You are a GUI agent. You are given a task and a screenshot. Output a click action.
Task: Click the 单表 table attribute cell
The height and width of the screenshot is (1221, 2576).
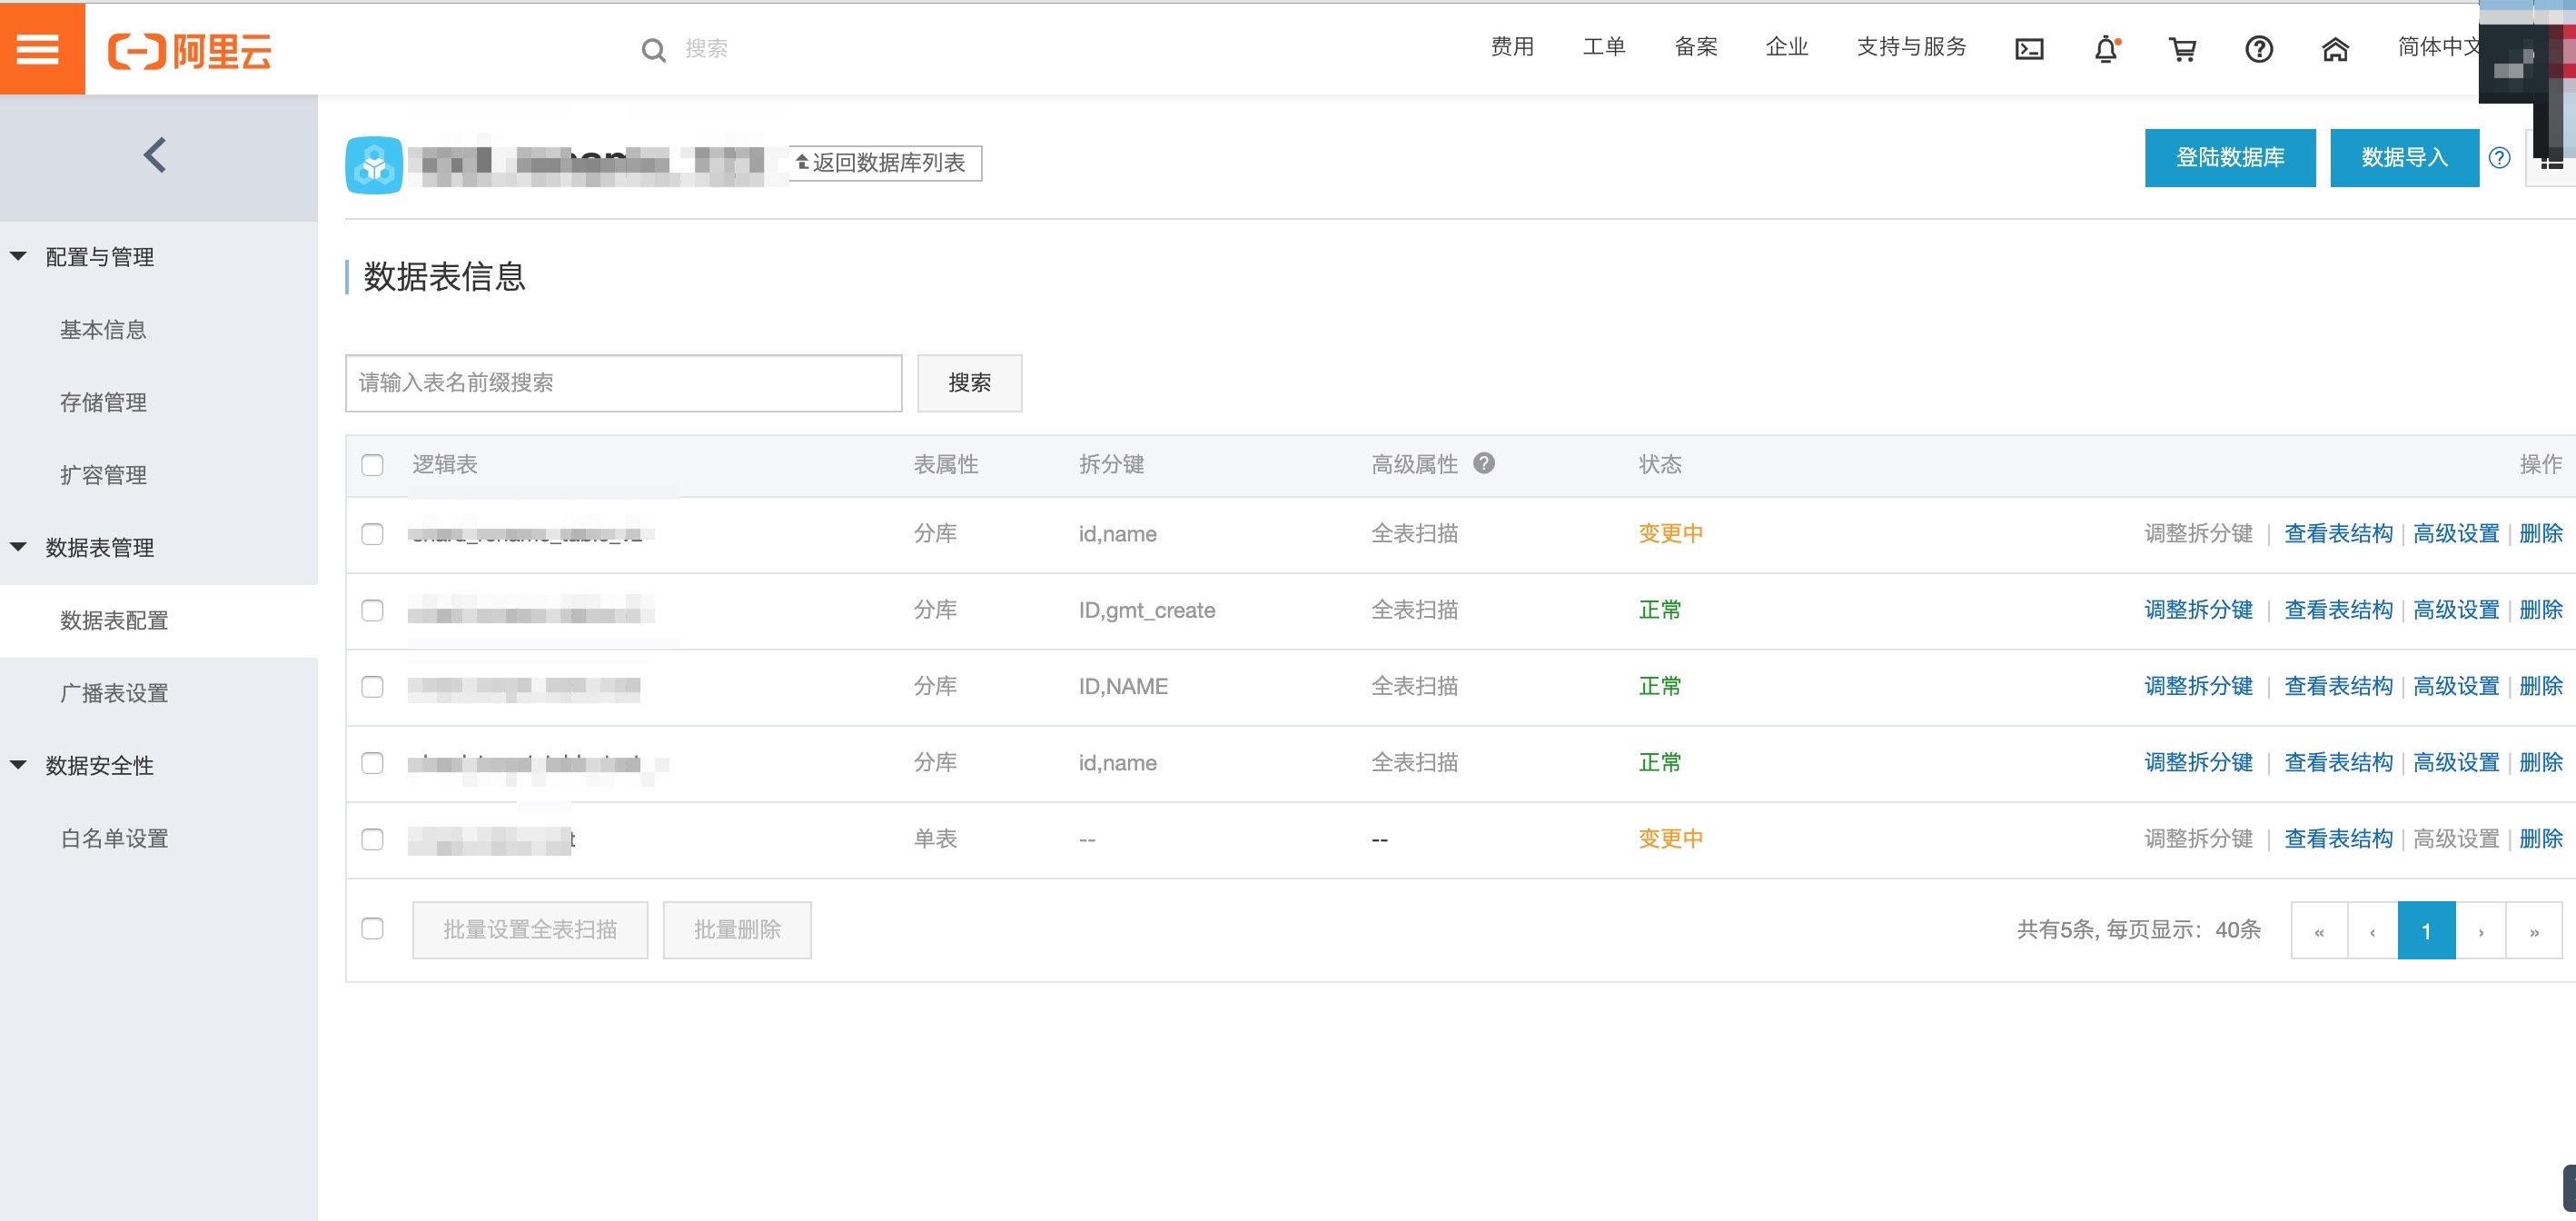935,838
